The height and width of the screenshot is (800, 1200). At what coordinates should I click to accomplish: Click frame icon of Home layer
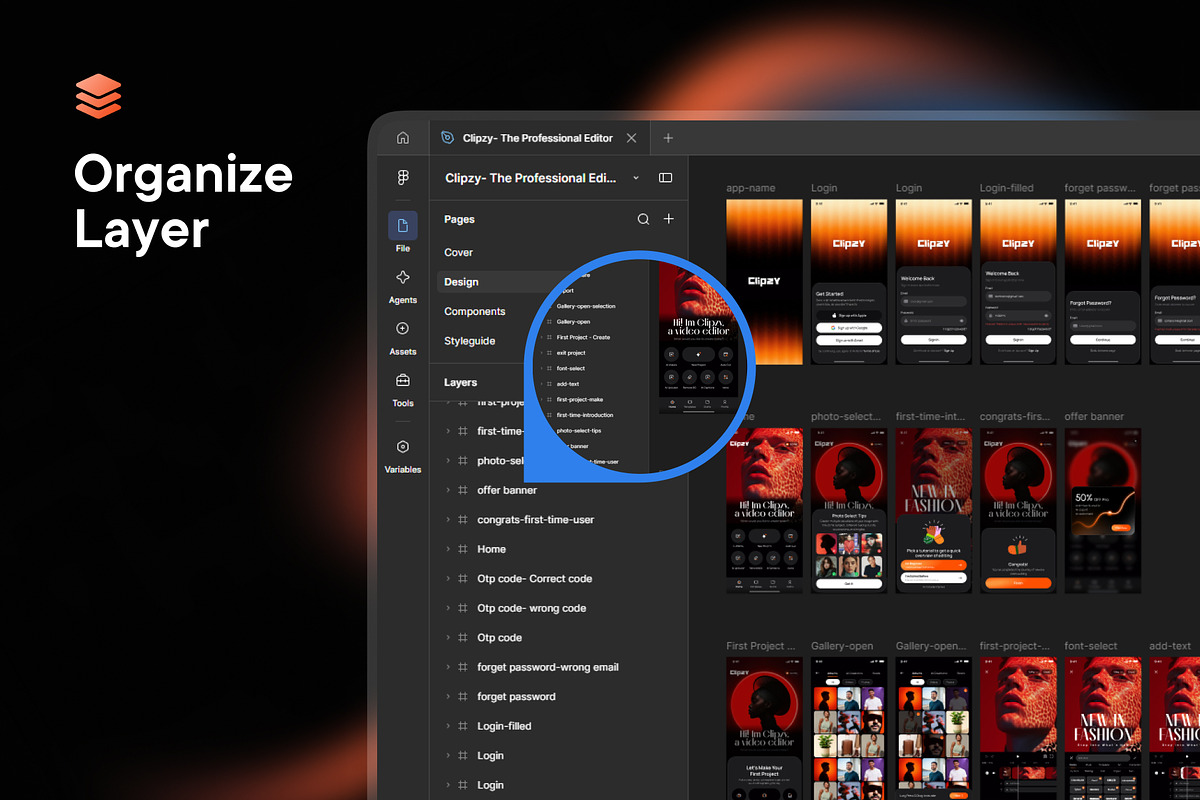tap(462, 549)
